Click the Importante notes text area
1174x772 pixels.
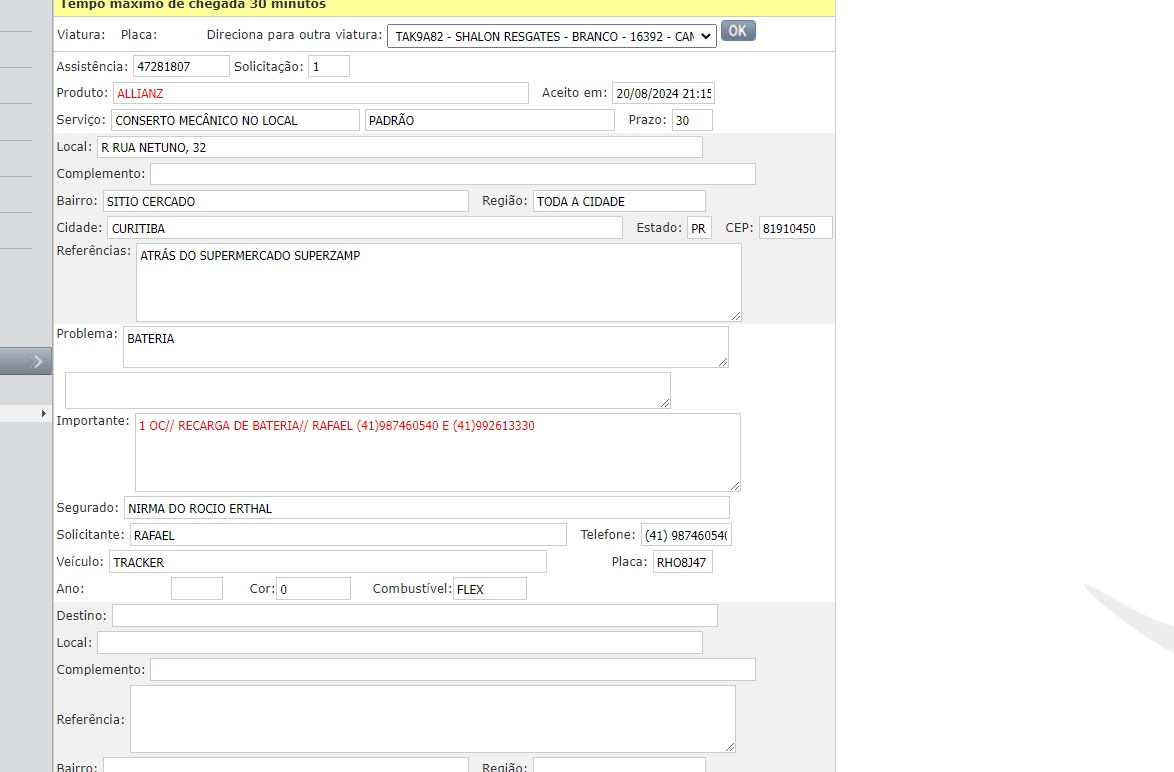[x=438, y=452]
